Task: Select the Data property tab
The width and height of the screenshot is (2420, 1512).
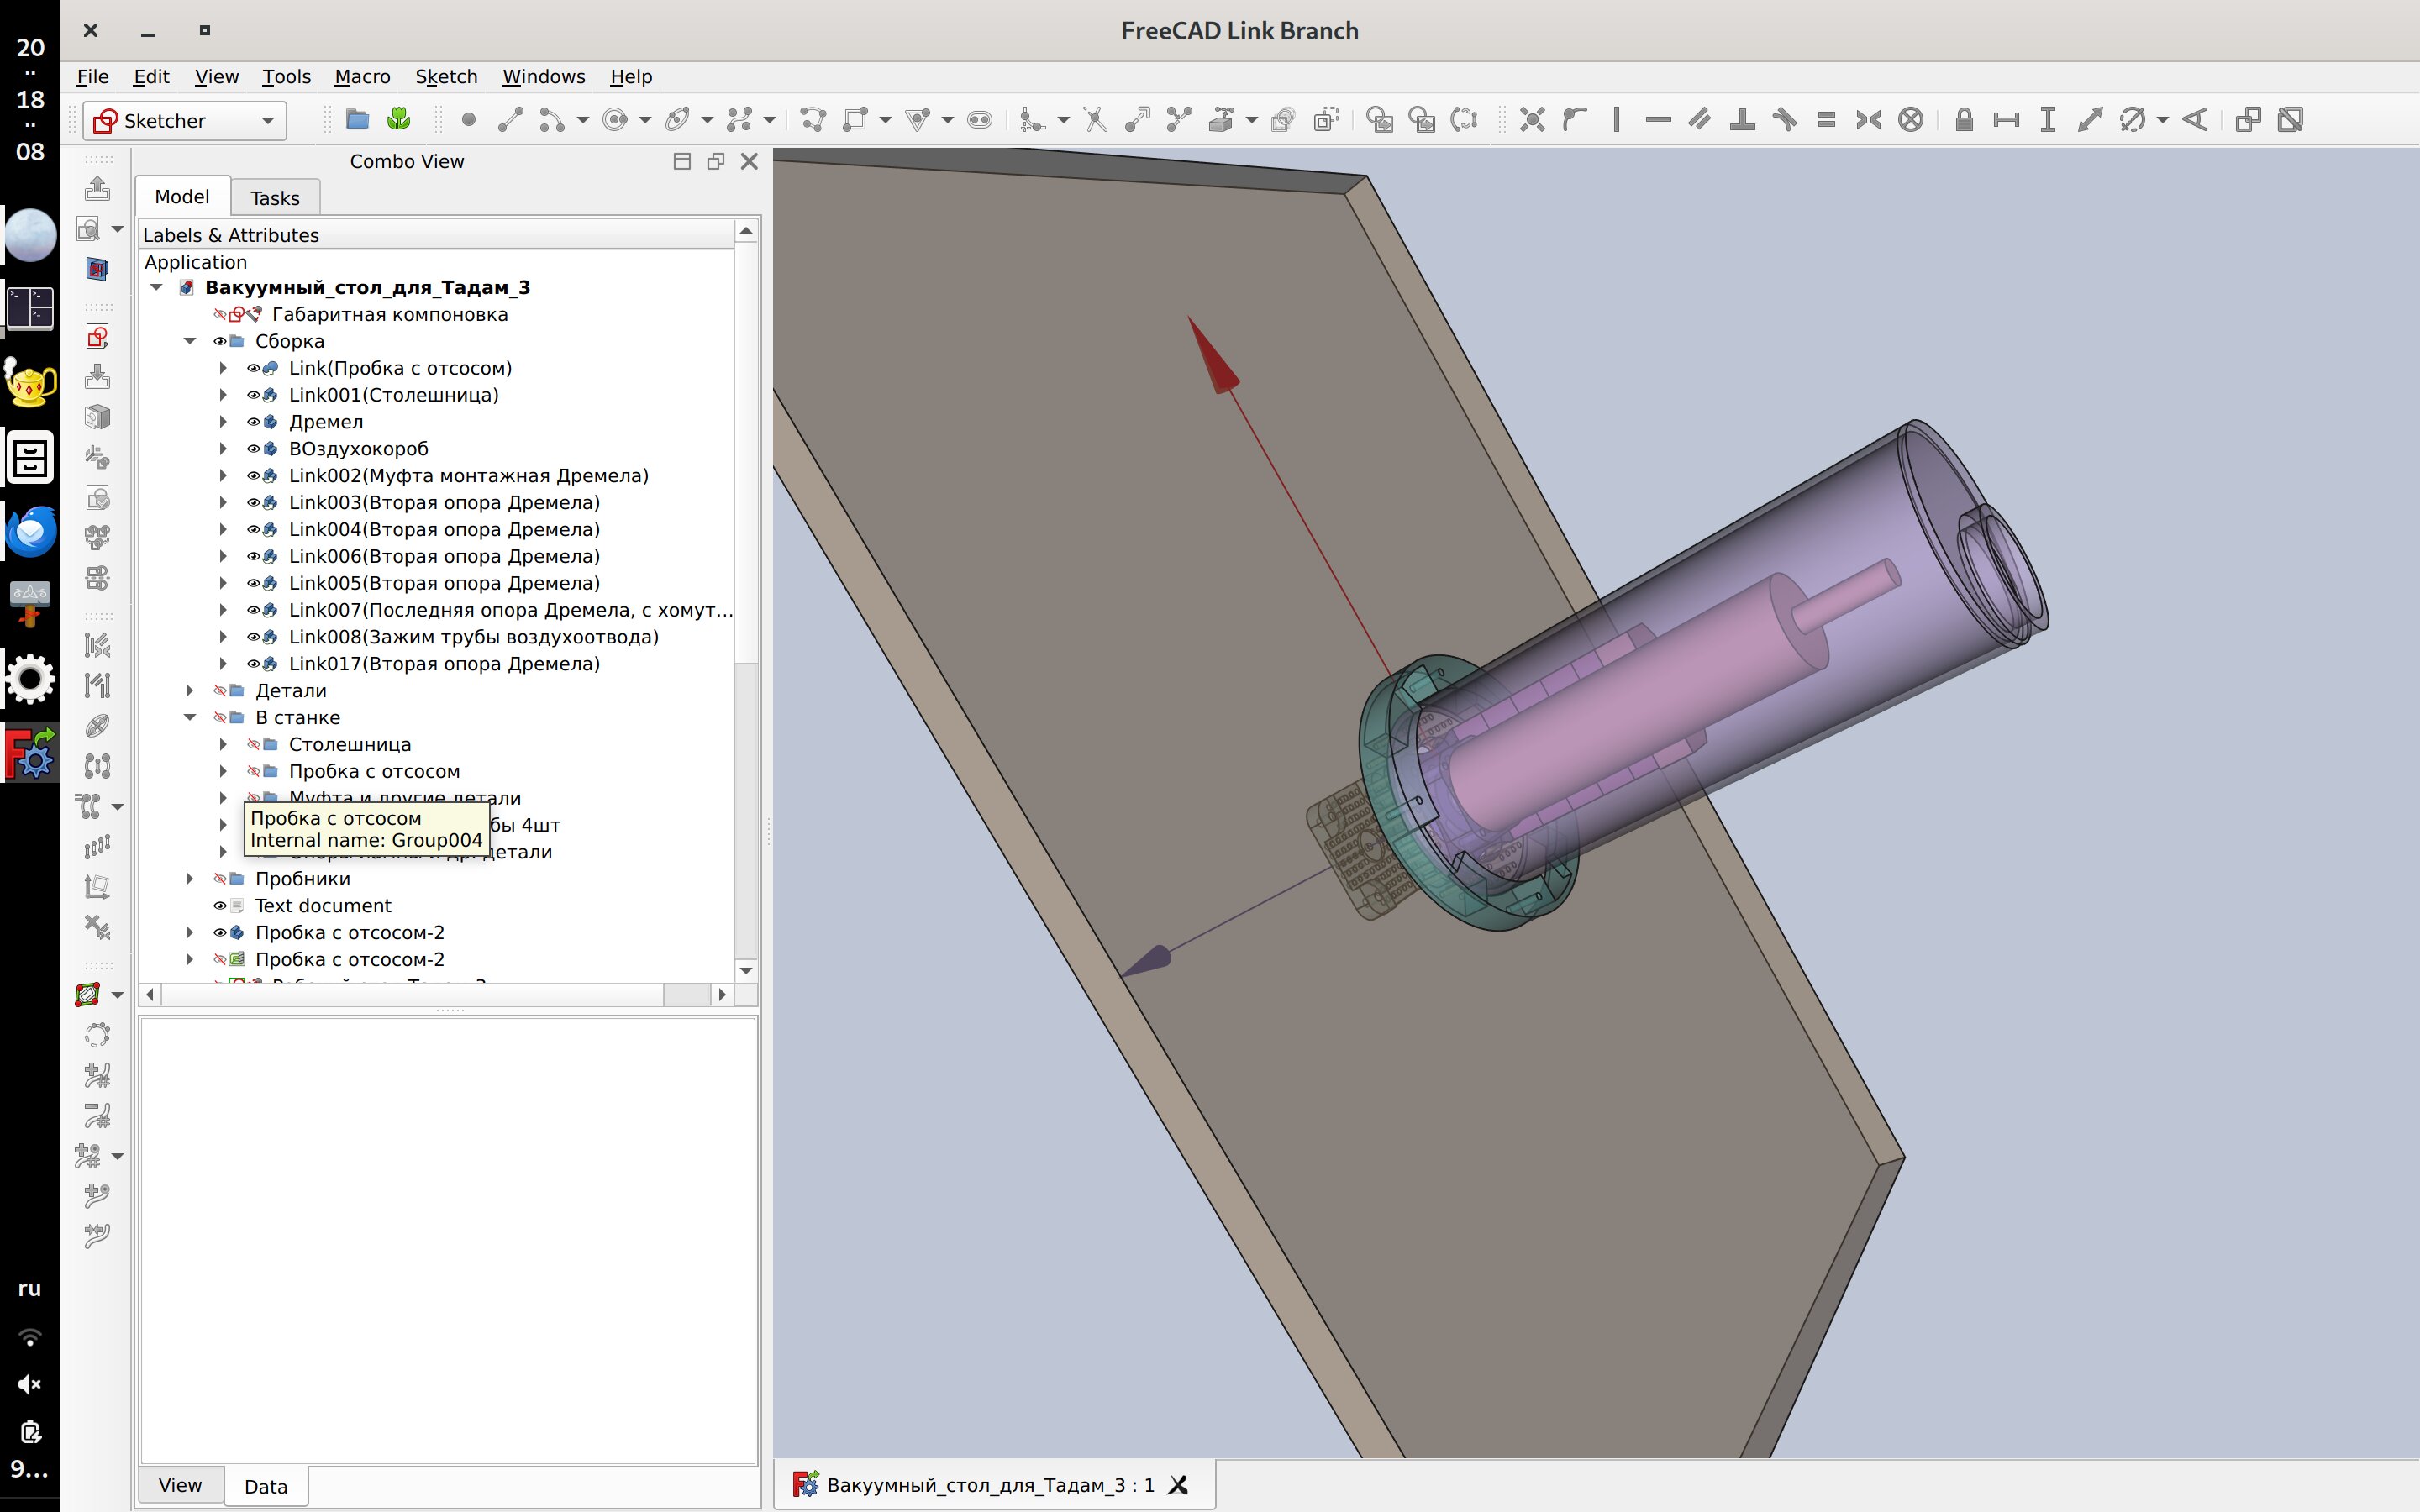Action: click(265, 1486)
